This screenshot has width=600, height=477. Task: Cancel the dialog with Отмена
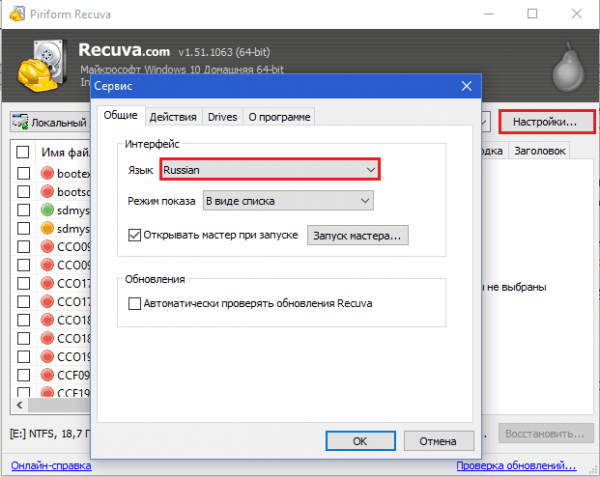(x=438, y=441)
